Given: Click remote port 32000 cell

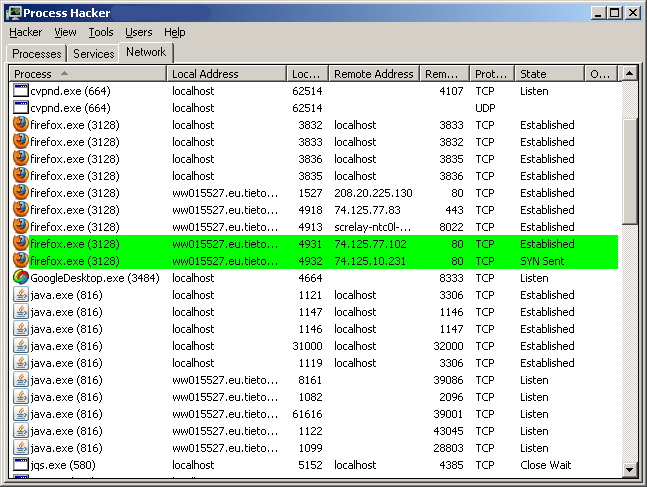Looking at the screenshot, I should point(448,346).
